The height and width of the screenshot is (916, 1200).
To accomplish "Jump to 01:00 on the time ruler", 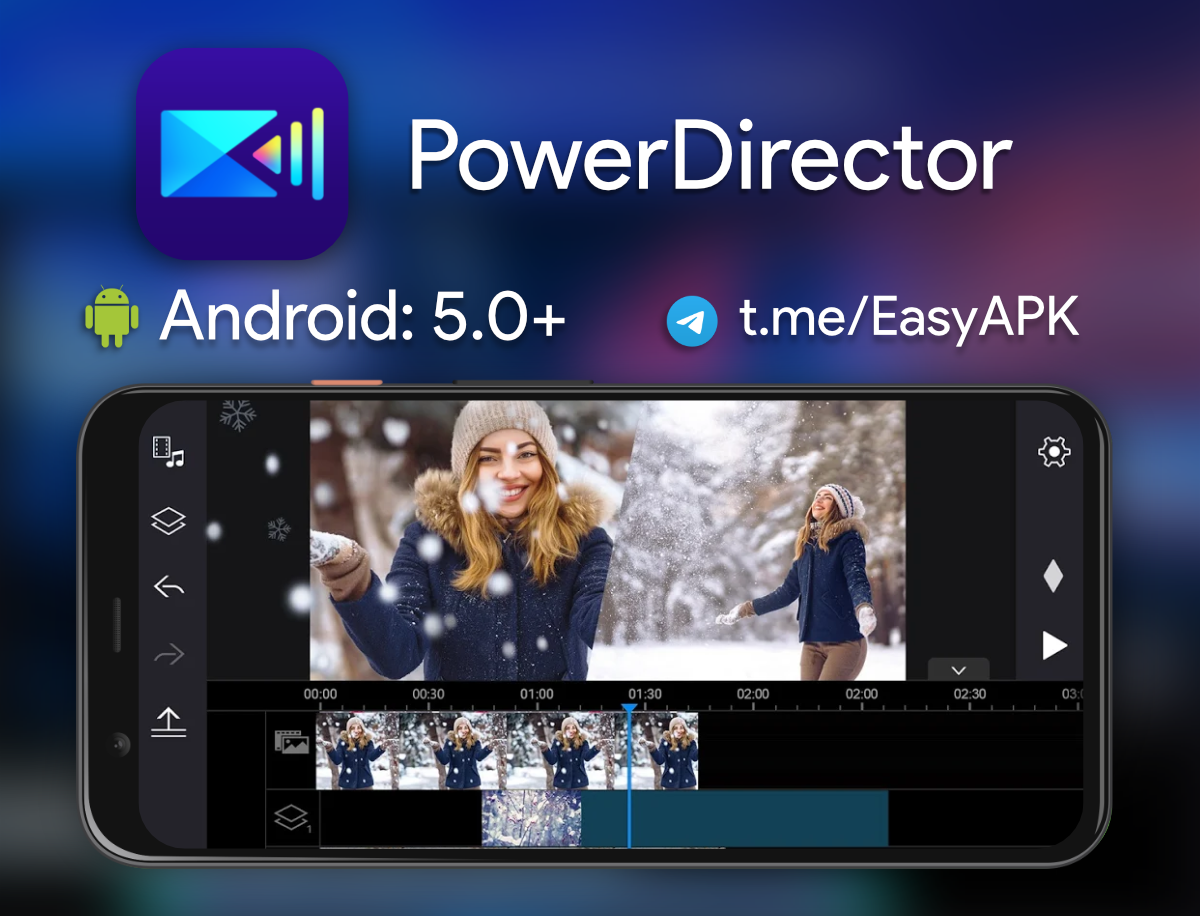I will 537,693.
